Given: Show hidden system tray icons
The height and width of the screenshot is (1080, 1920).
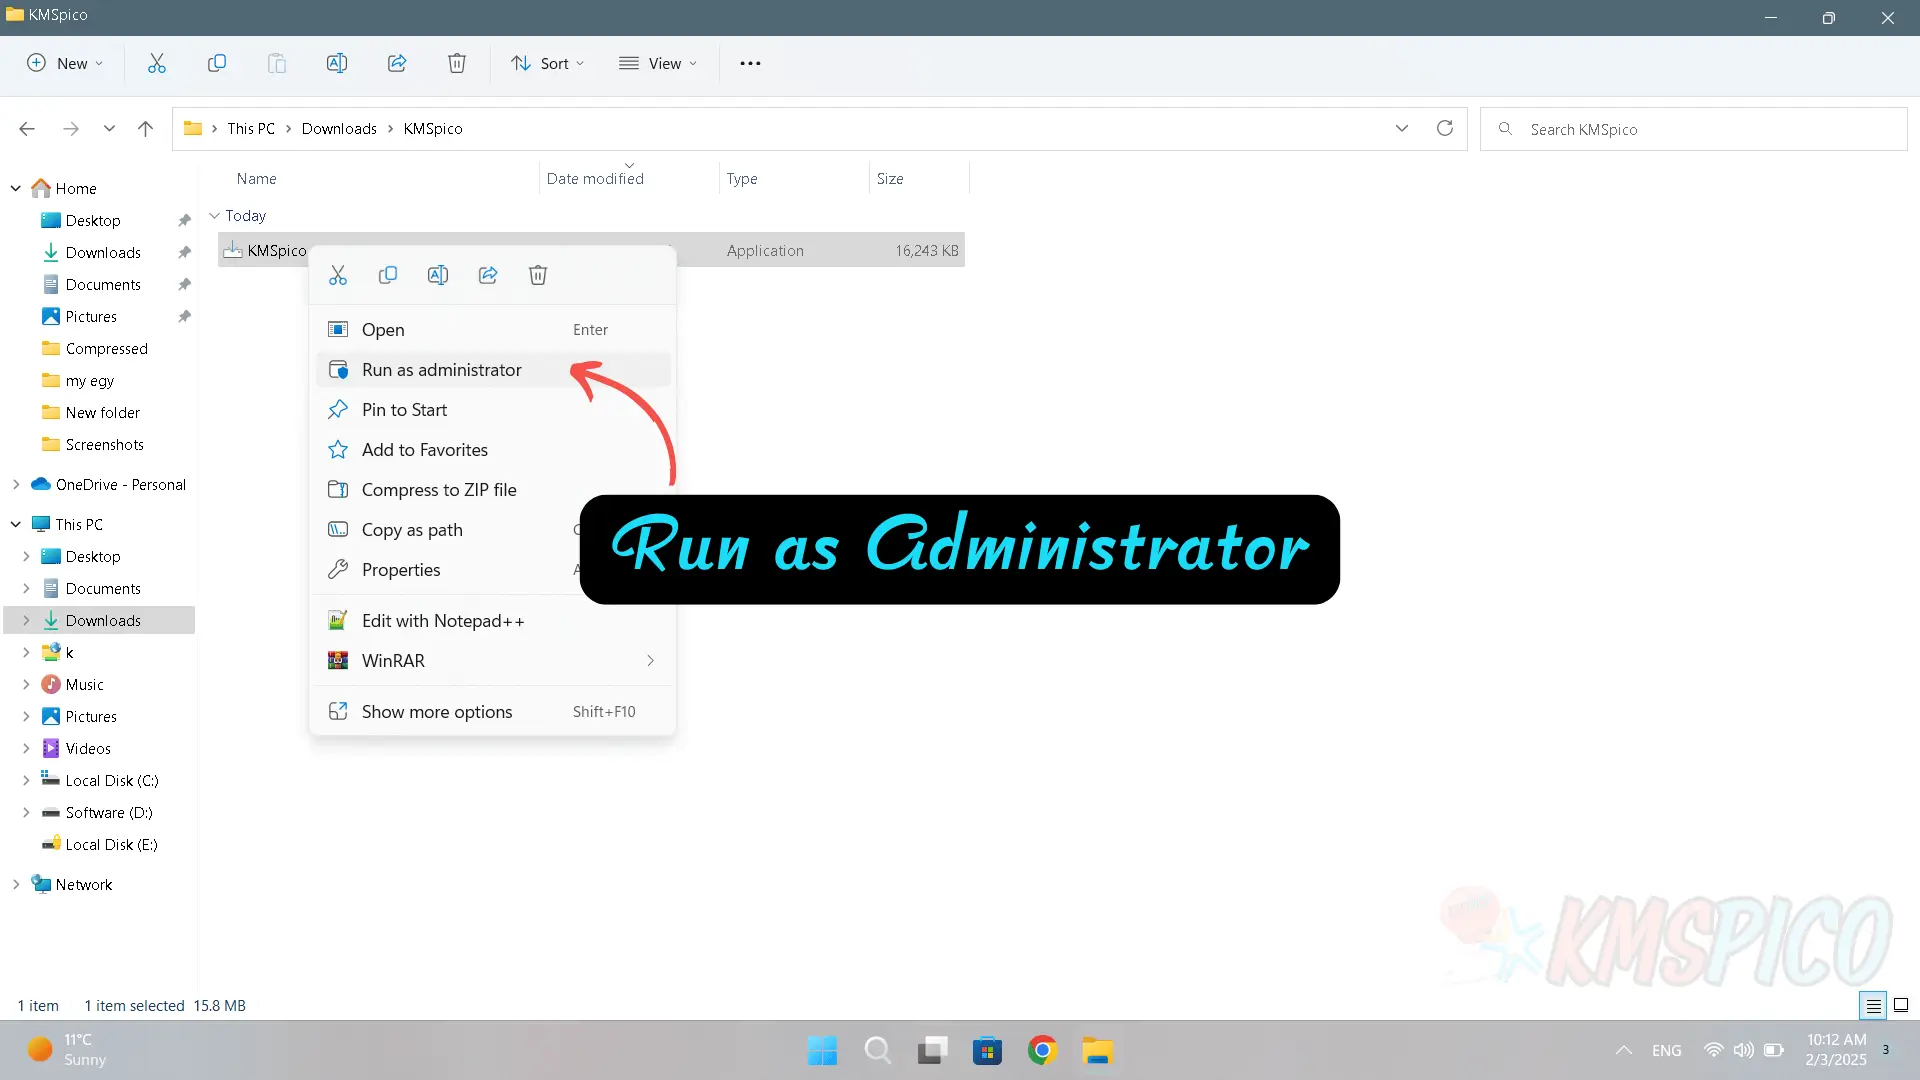Looking at the screenshot, I should click(x=1624, y=1050).
